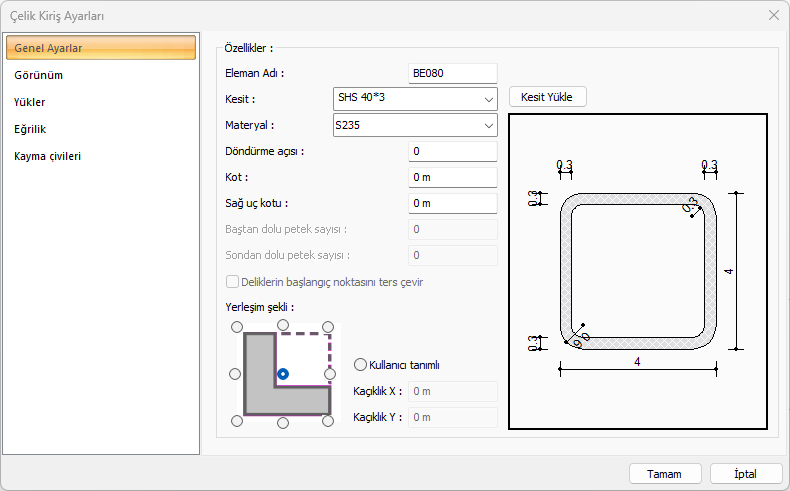This screenshot has height=491, width=790.
Task: Enable the Kullanıcı tanımlı radio option
Action: [x=361, y=365]
